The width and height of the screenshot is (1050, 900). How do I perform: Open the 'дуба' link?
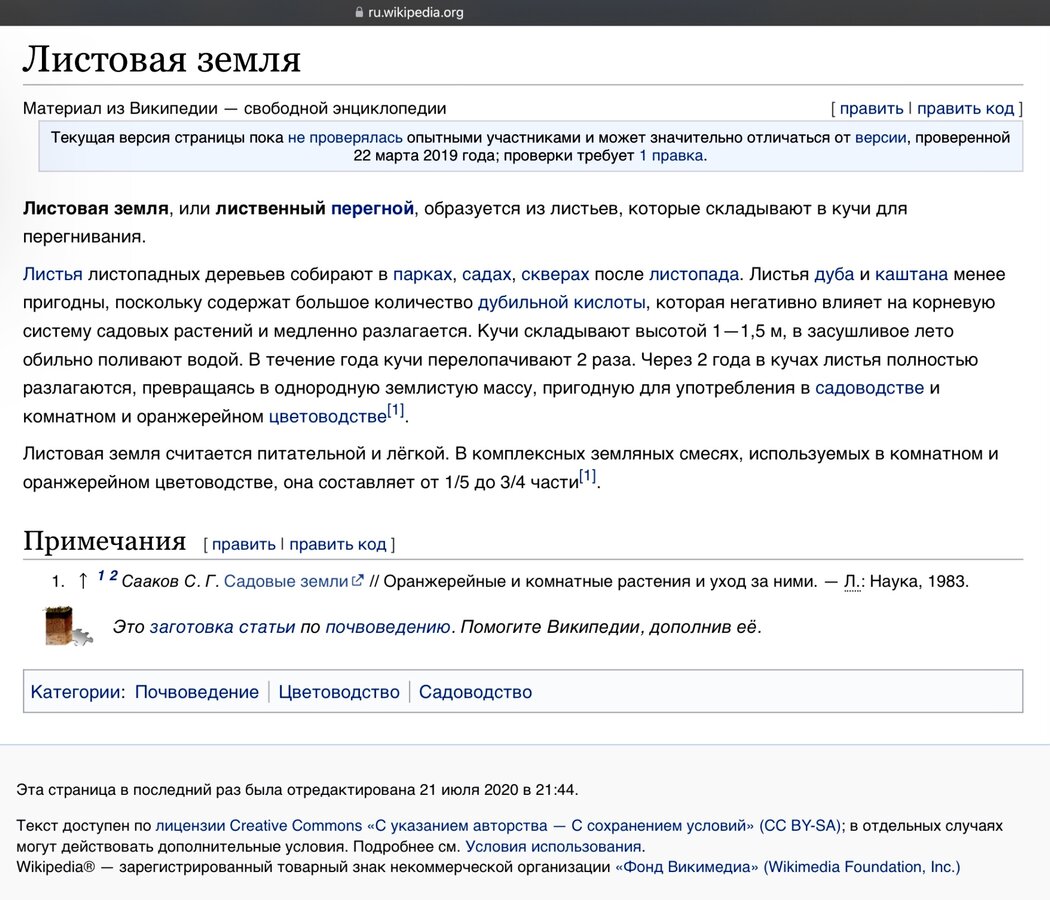(x=834, y=274)
